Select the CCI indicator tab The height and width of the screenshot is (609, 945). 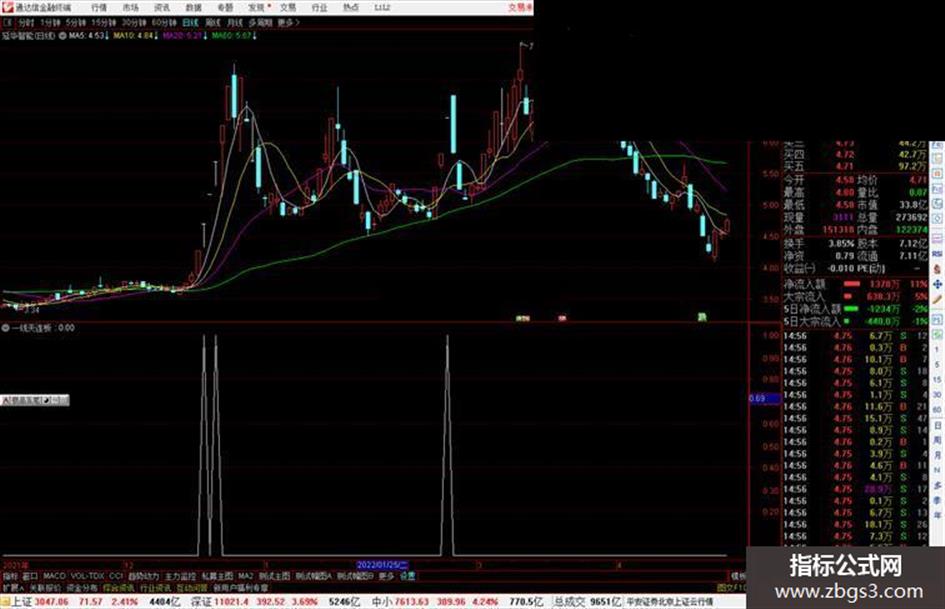pos(116,576)
